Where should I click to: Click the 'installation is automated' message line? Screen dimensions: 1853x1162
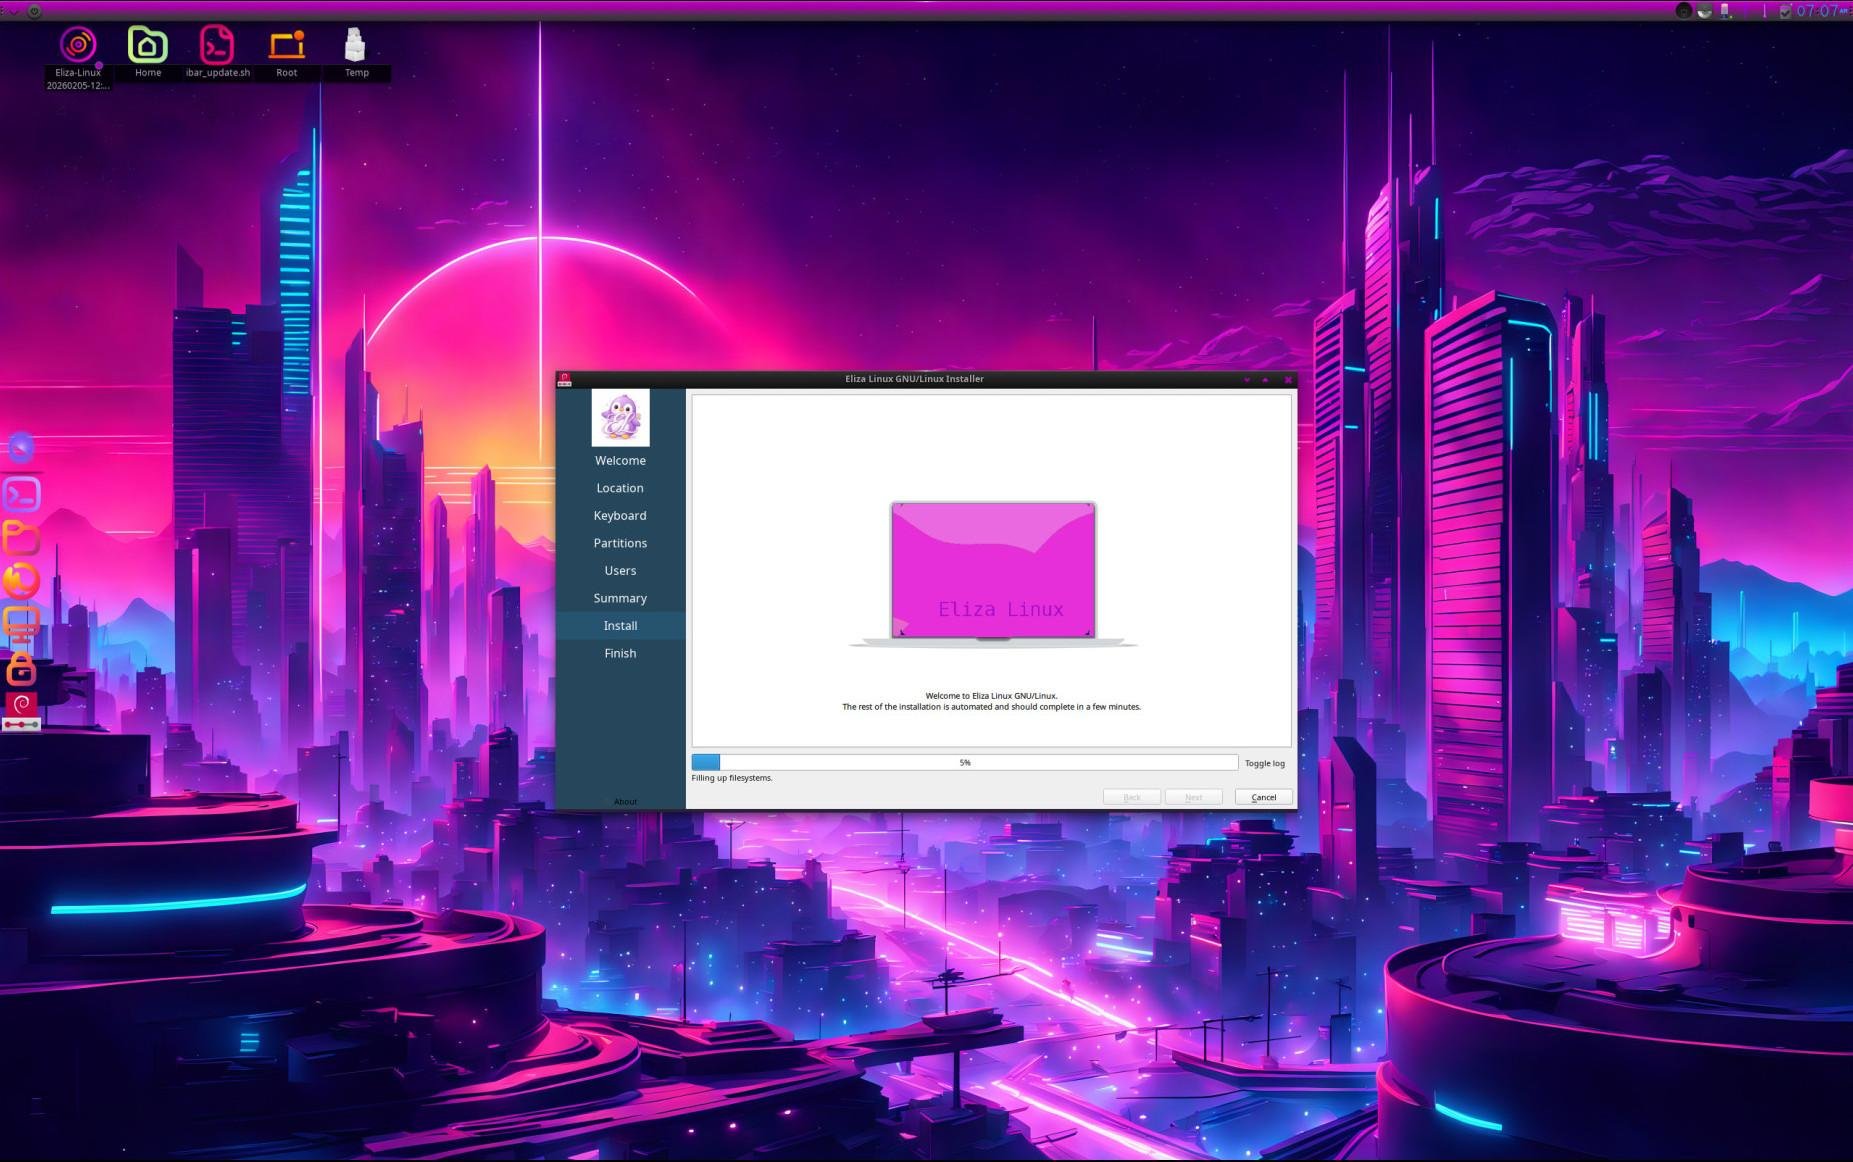tap(991, 707)
